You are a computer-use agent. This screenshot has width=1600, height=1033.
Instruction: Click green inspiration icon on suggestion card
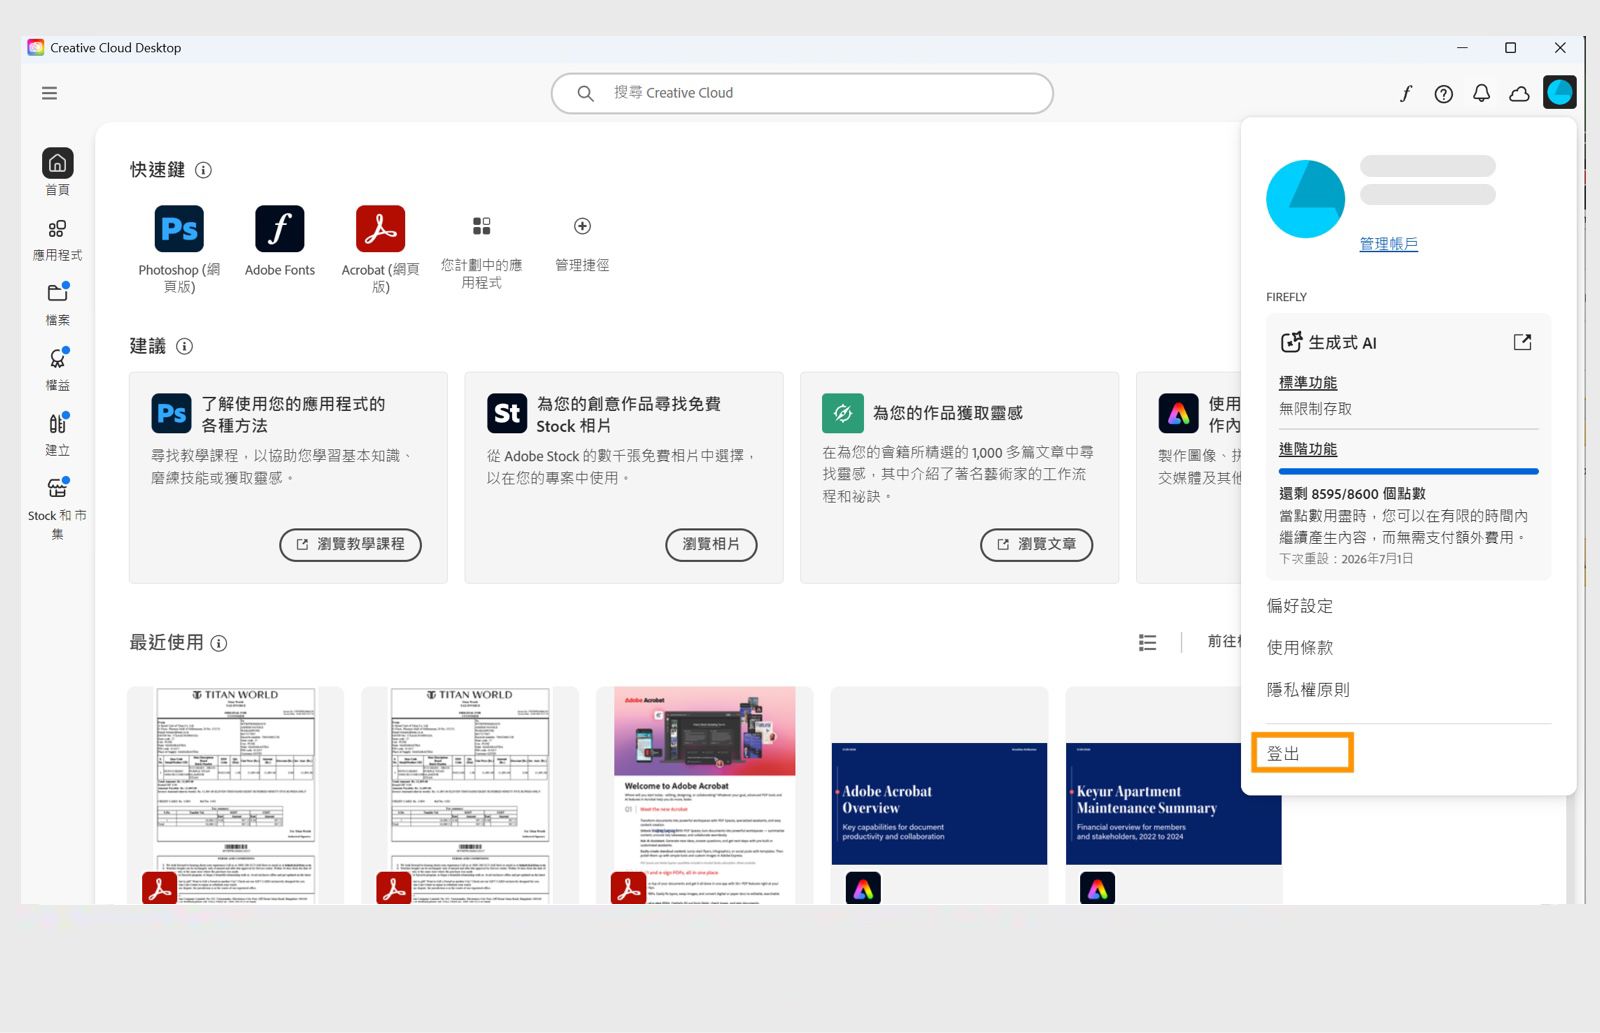[x=843, y=413]
